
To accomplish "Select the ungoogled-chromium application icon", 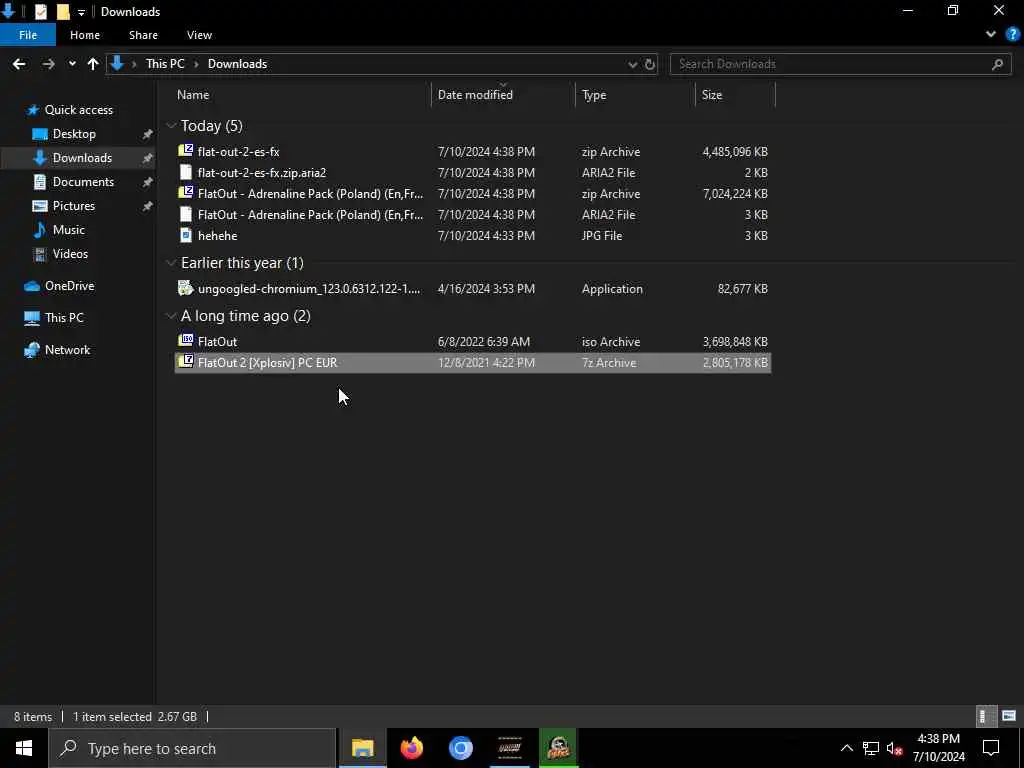I will [185, 288].
